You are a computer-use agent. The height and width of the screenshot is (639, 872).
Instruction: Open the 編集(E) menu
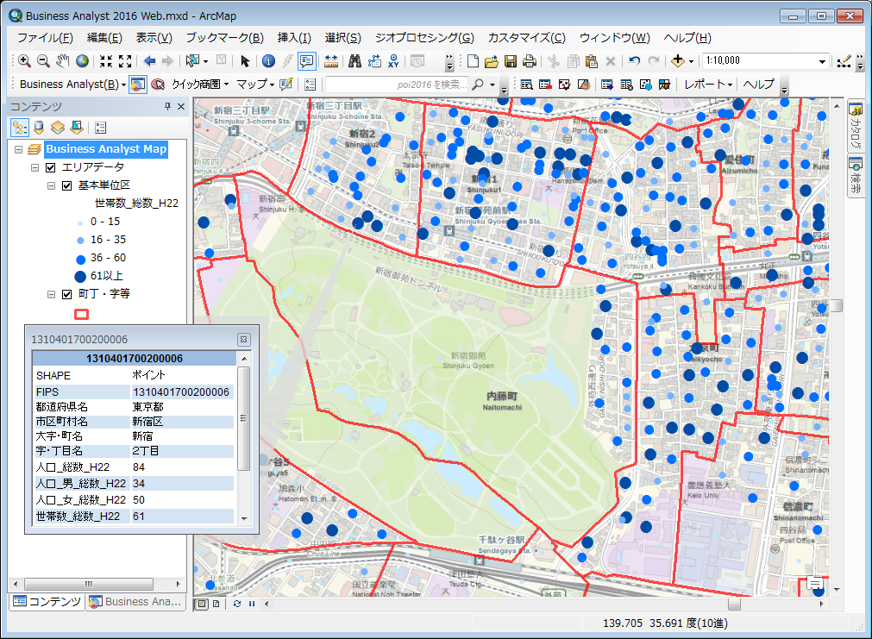point(105,38)
